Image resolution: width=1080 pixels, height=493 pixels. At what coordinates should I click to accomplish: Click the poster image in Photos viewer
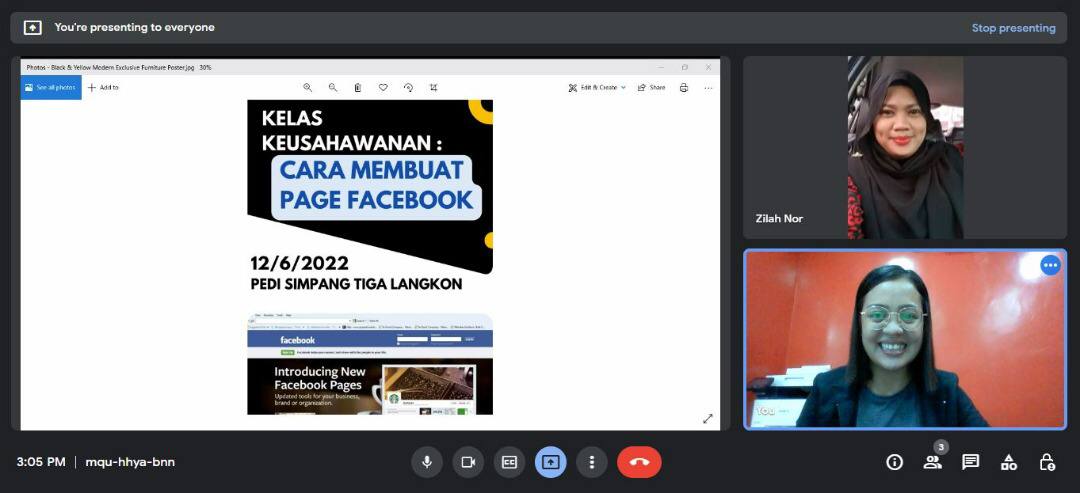coord(370,257)
